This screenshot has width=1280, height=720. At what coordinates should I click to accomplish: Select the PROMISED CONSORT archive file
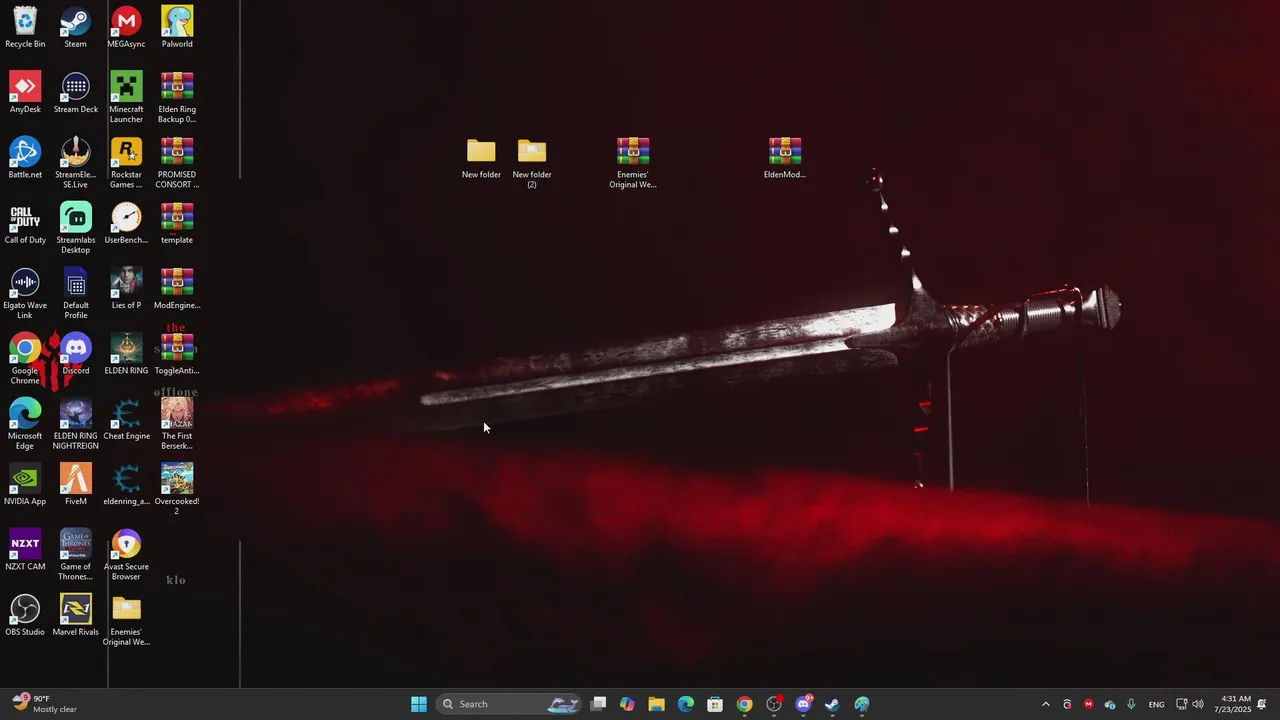coord(177,163)
